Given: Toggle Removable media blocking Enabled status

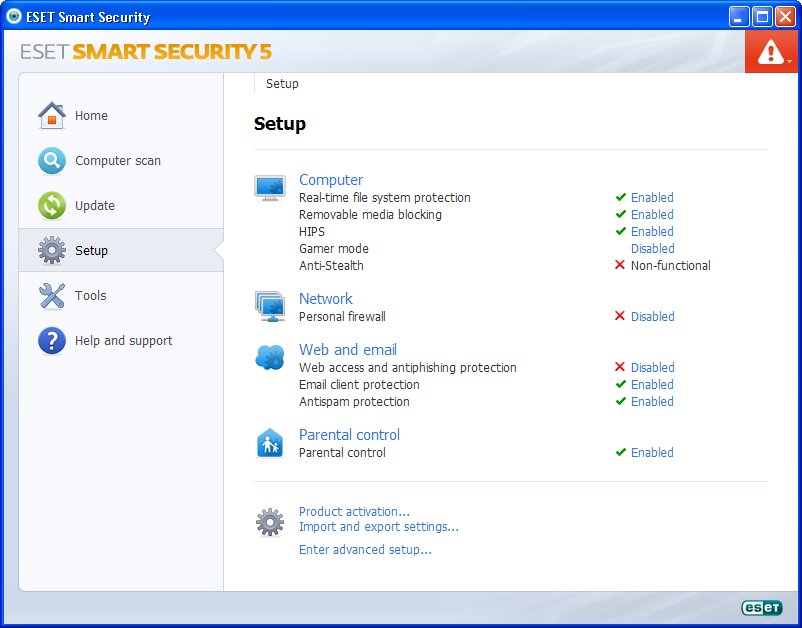Looking at the screenshot, I should point(652,214).
